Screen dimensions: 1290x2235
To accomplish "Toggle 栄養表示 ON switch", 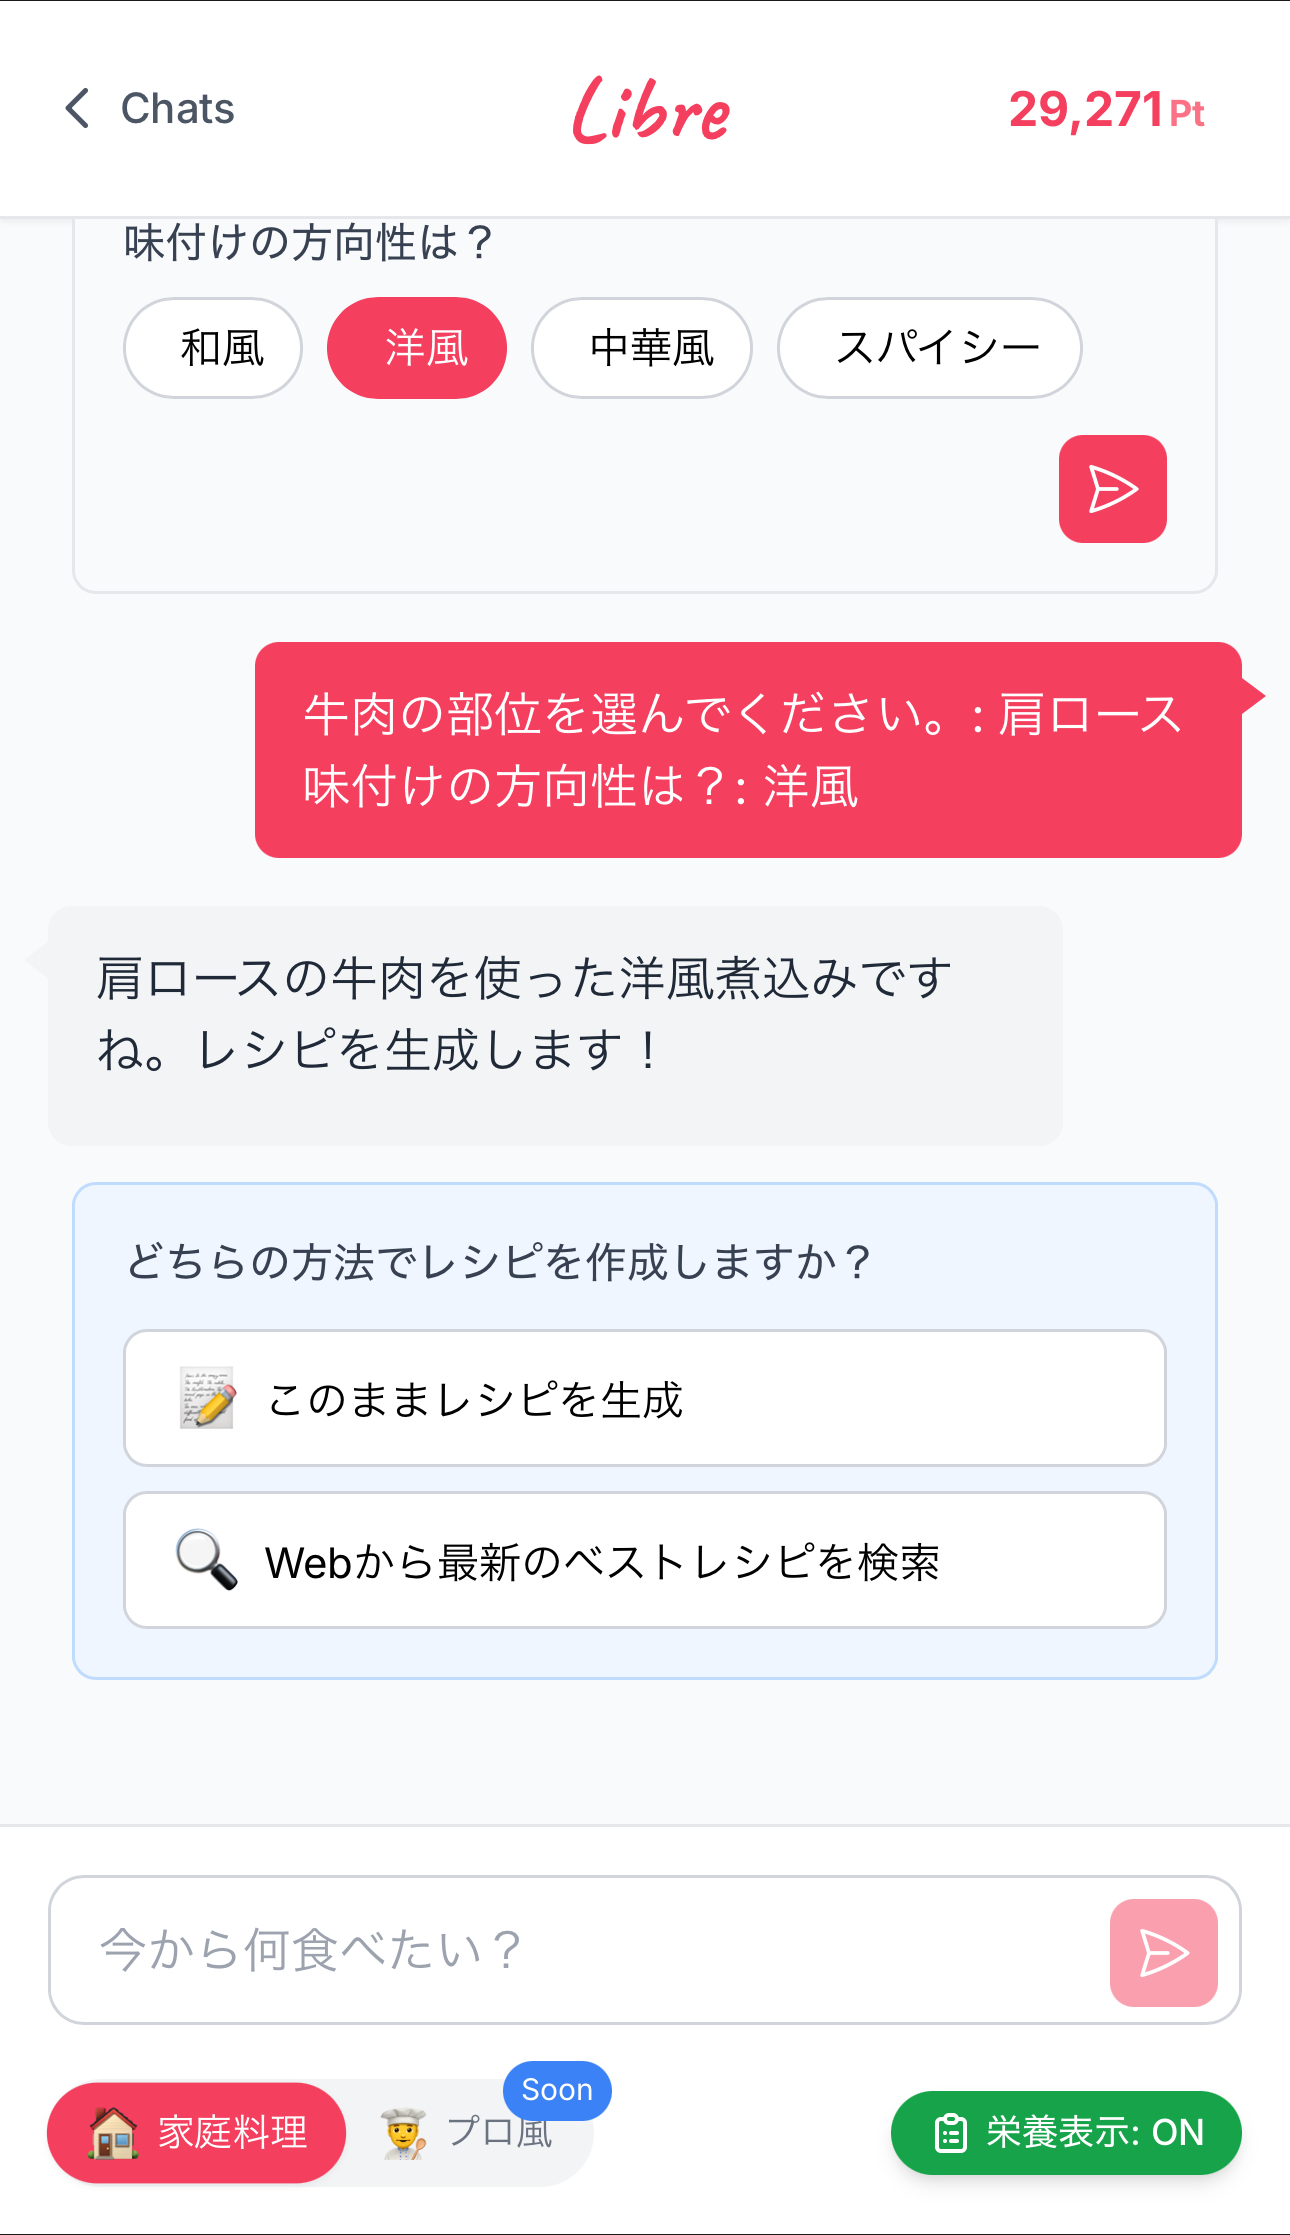I will click(x=1066, y=2133).
